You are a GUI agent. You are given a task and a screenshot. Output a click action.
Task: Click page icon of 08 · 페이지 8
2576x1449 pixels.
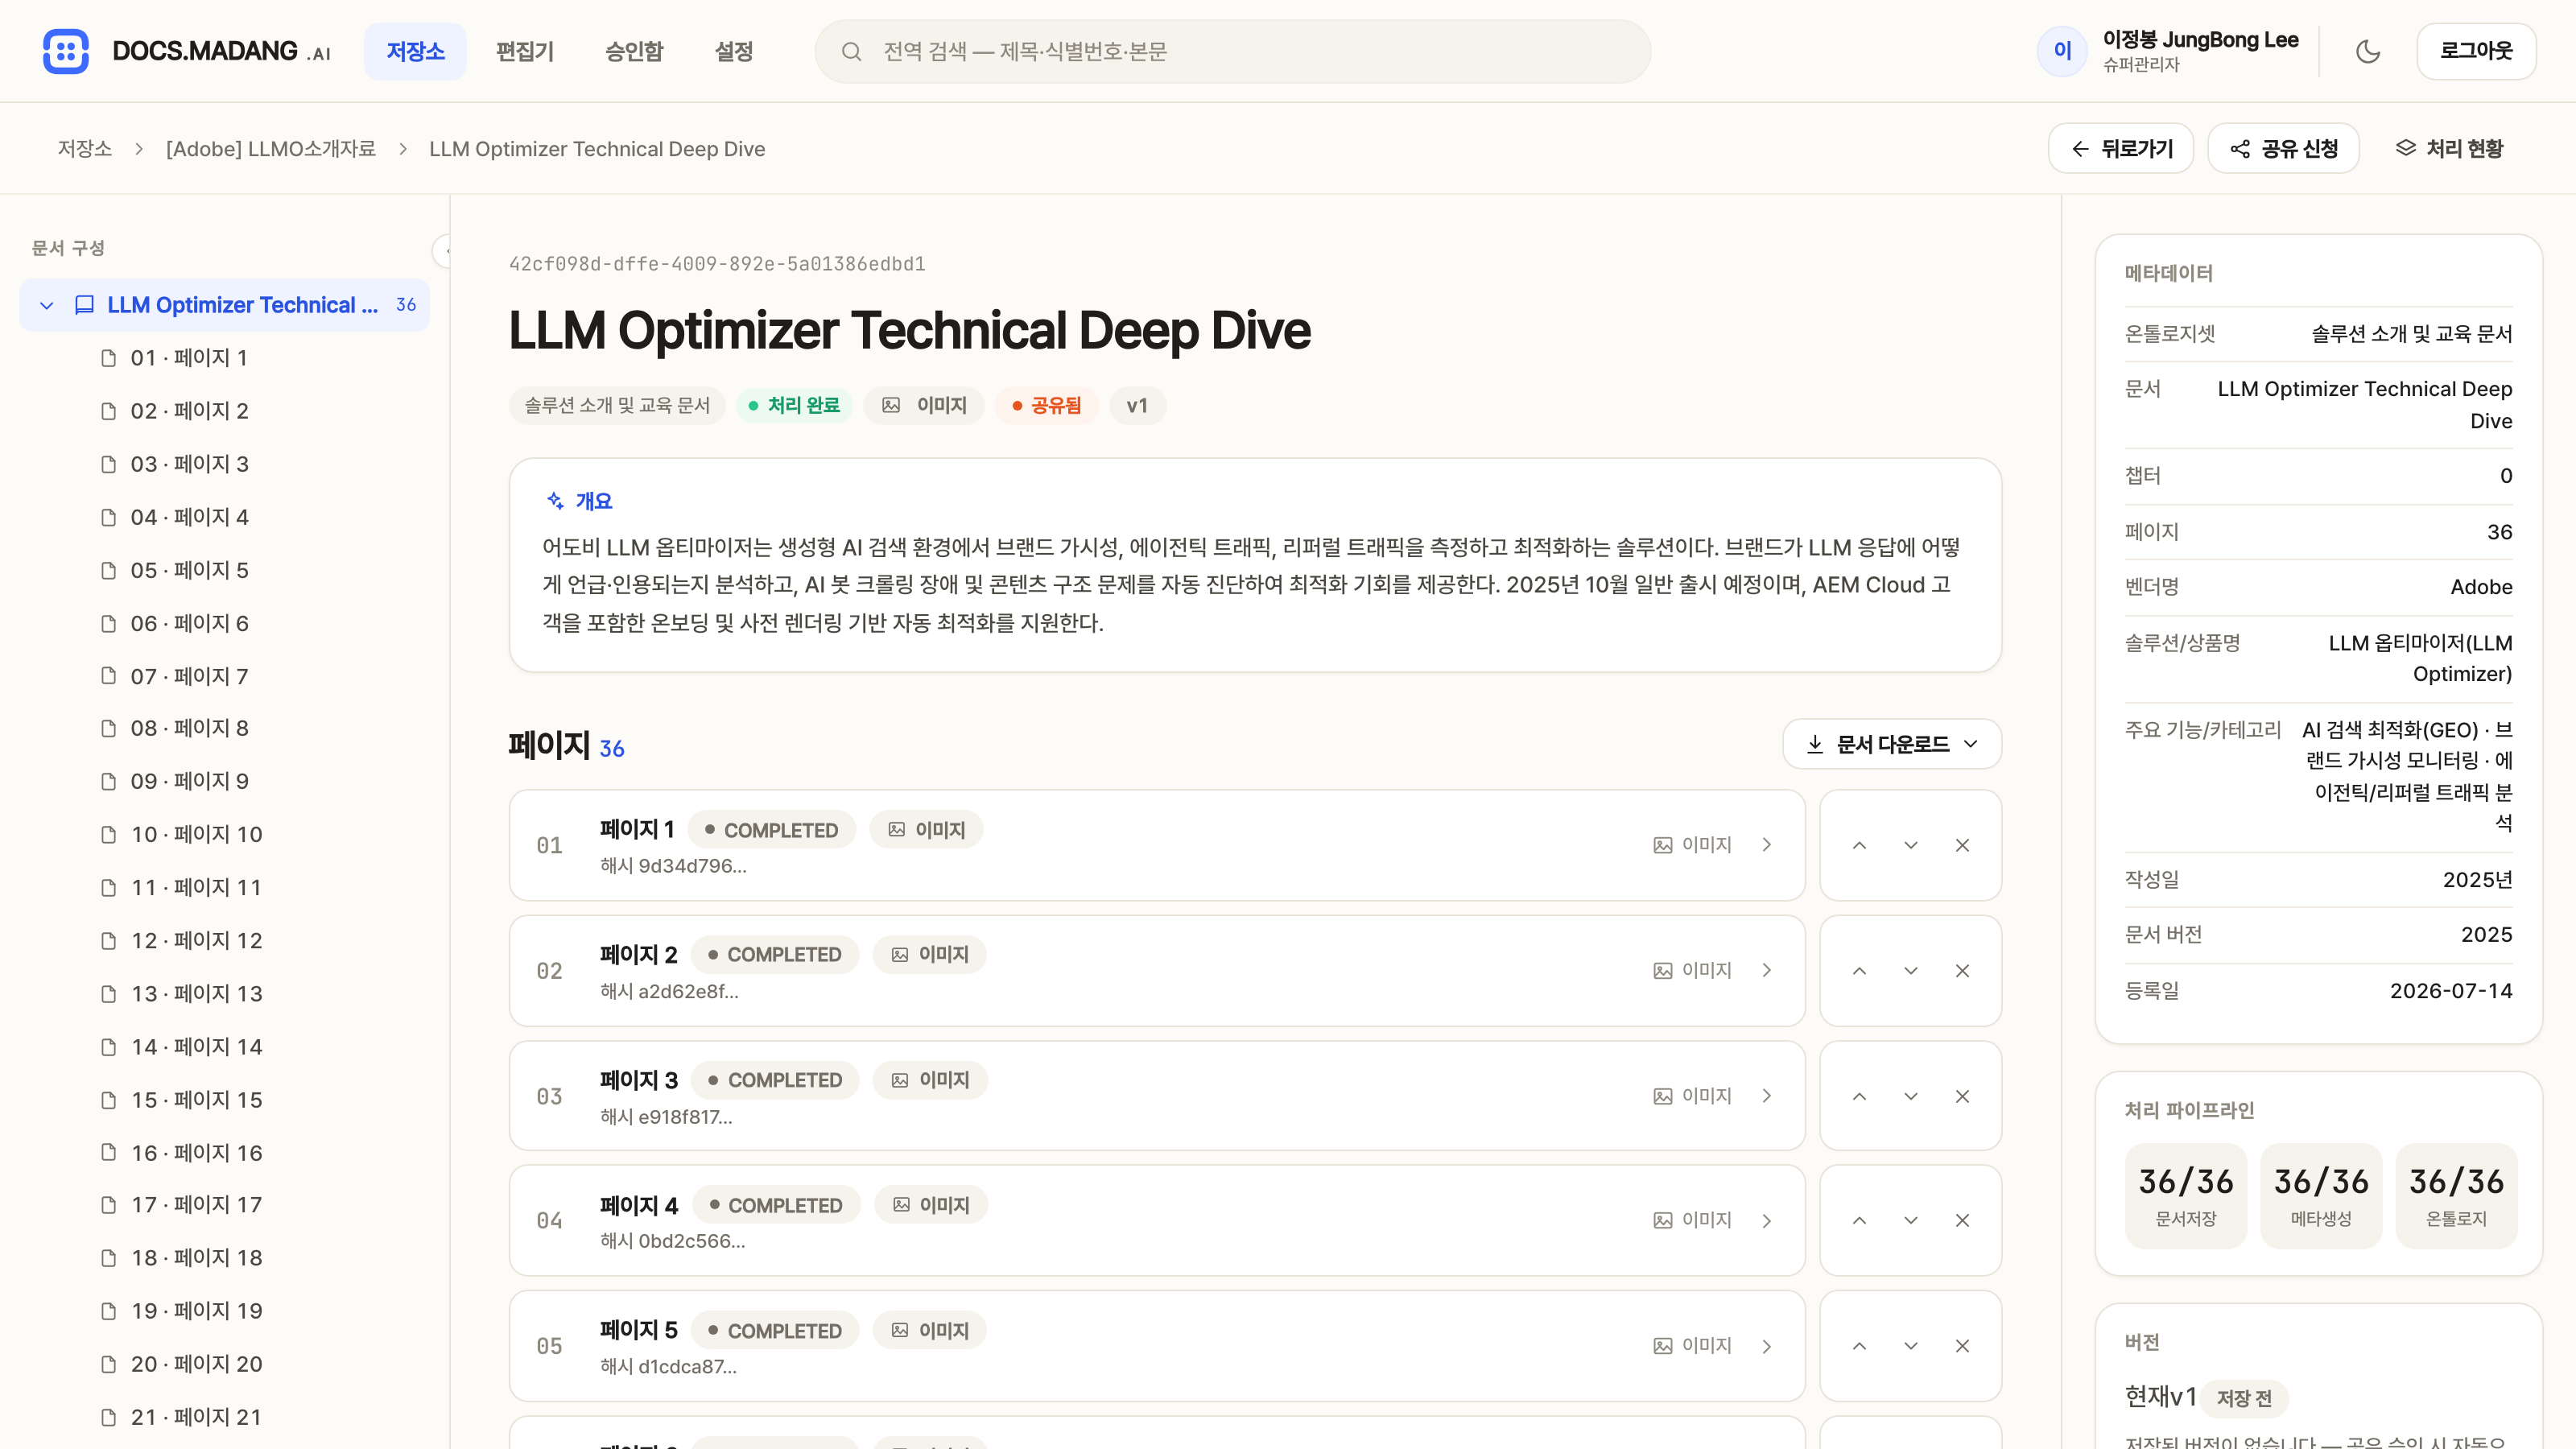109,728
